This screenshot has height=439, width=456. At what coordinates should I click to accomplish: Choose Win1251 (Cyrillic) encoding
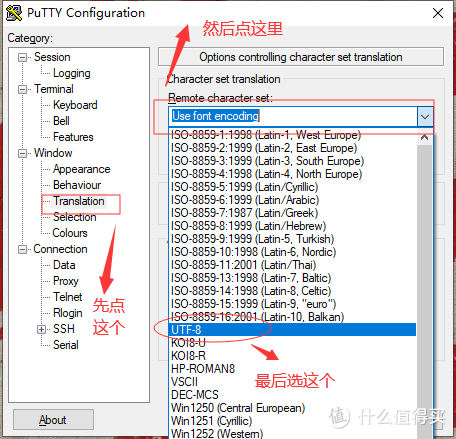point(293,421)
